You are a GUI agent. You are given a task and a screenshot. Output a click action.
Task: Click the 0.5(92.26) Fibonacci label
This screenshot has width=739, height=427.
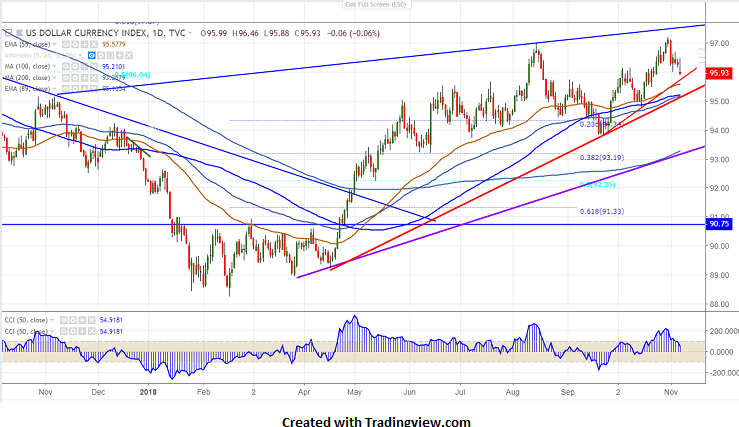pos(597,184)
